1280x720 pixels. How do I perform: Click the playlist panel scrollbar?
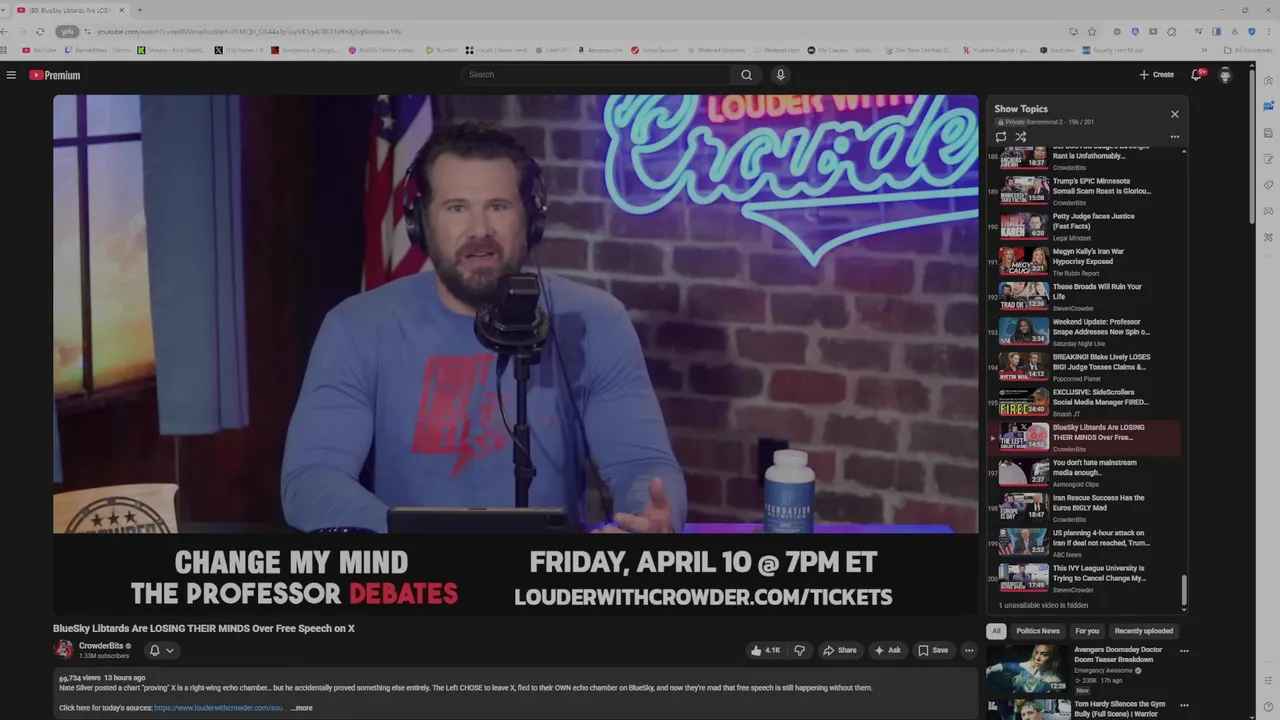pos(1184,590)
